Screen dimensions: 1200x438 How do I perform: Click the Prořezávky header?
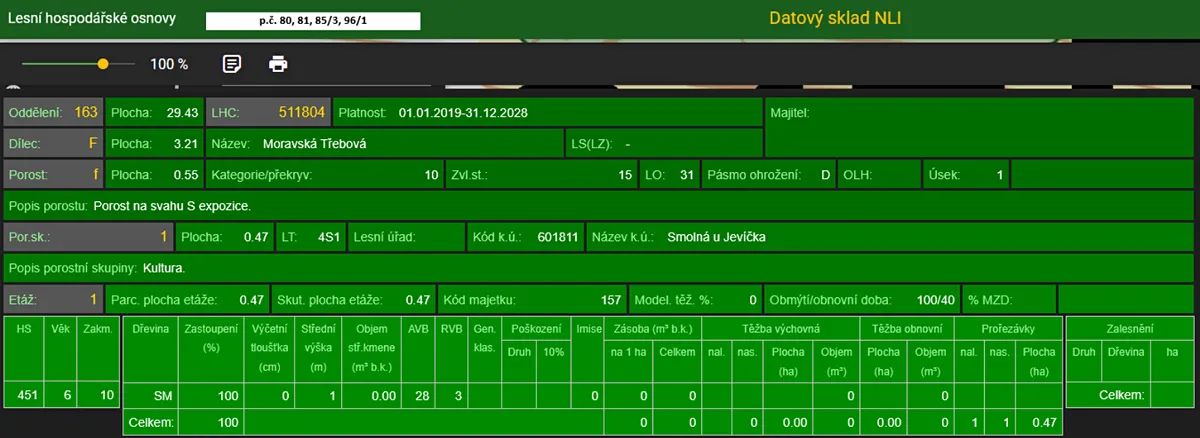[1008, 327]
